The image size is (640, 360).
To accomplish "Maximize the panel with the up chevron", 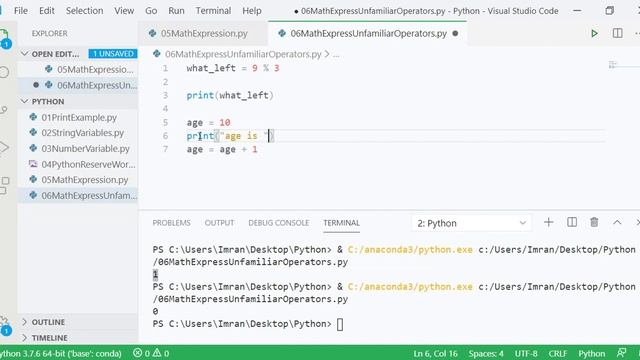I will point(617,222).
